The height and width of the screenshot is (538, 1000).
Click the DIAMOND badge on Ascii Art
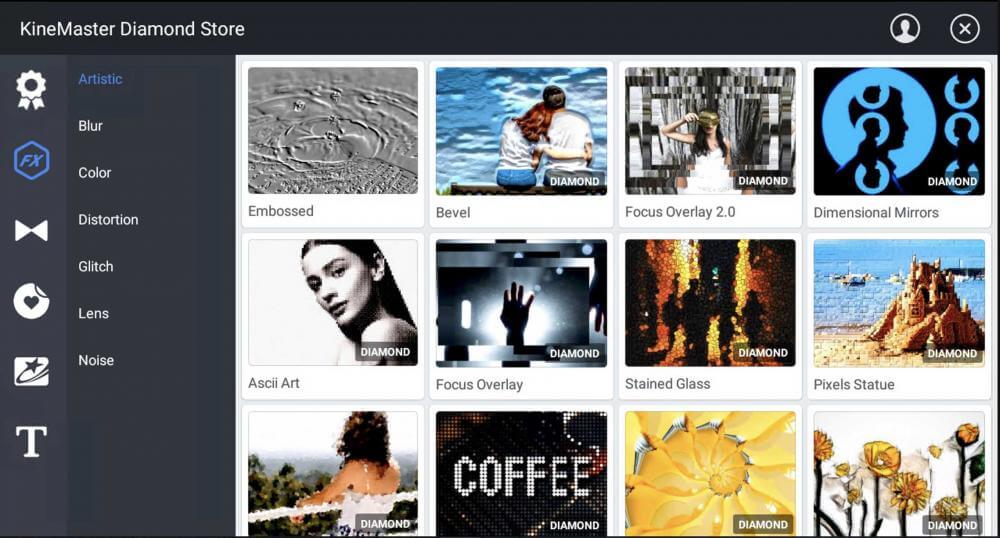pyautogui.click(x=385, y=352)
